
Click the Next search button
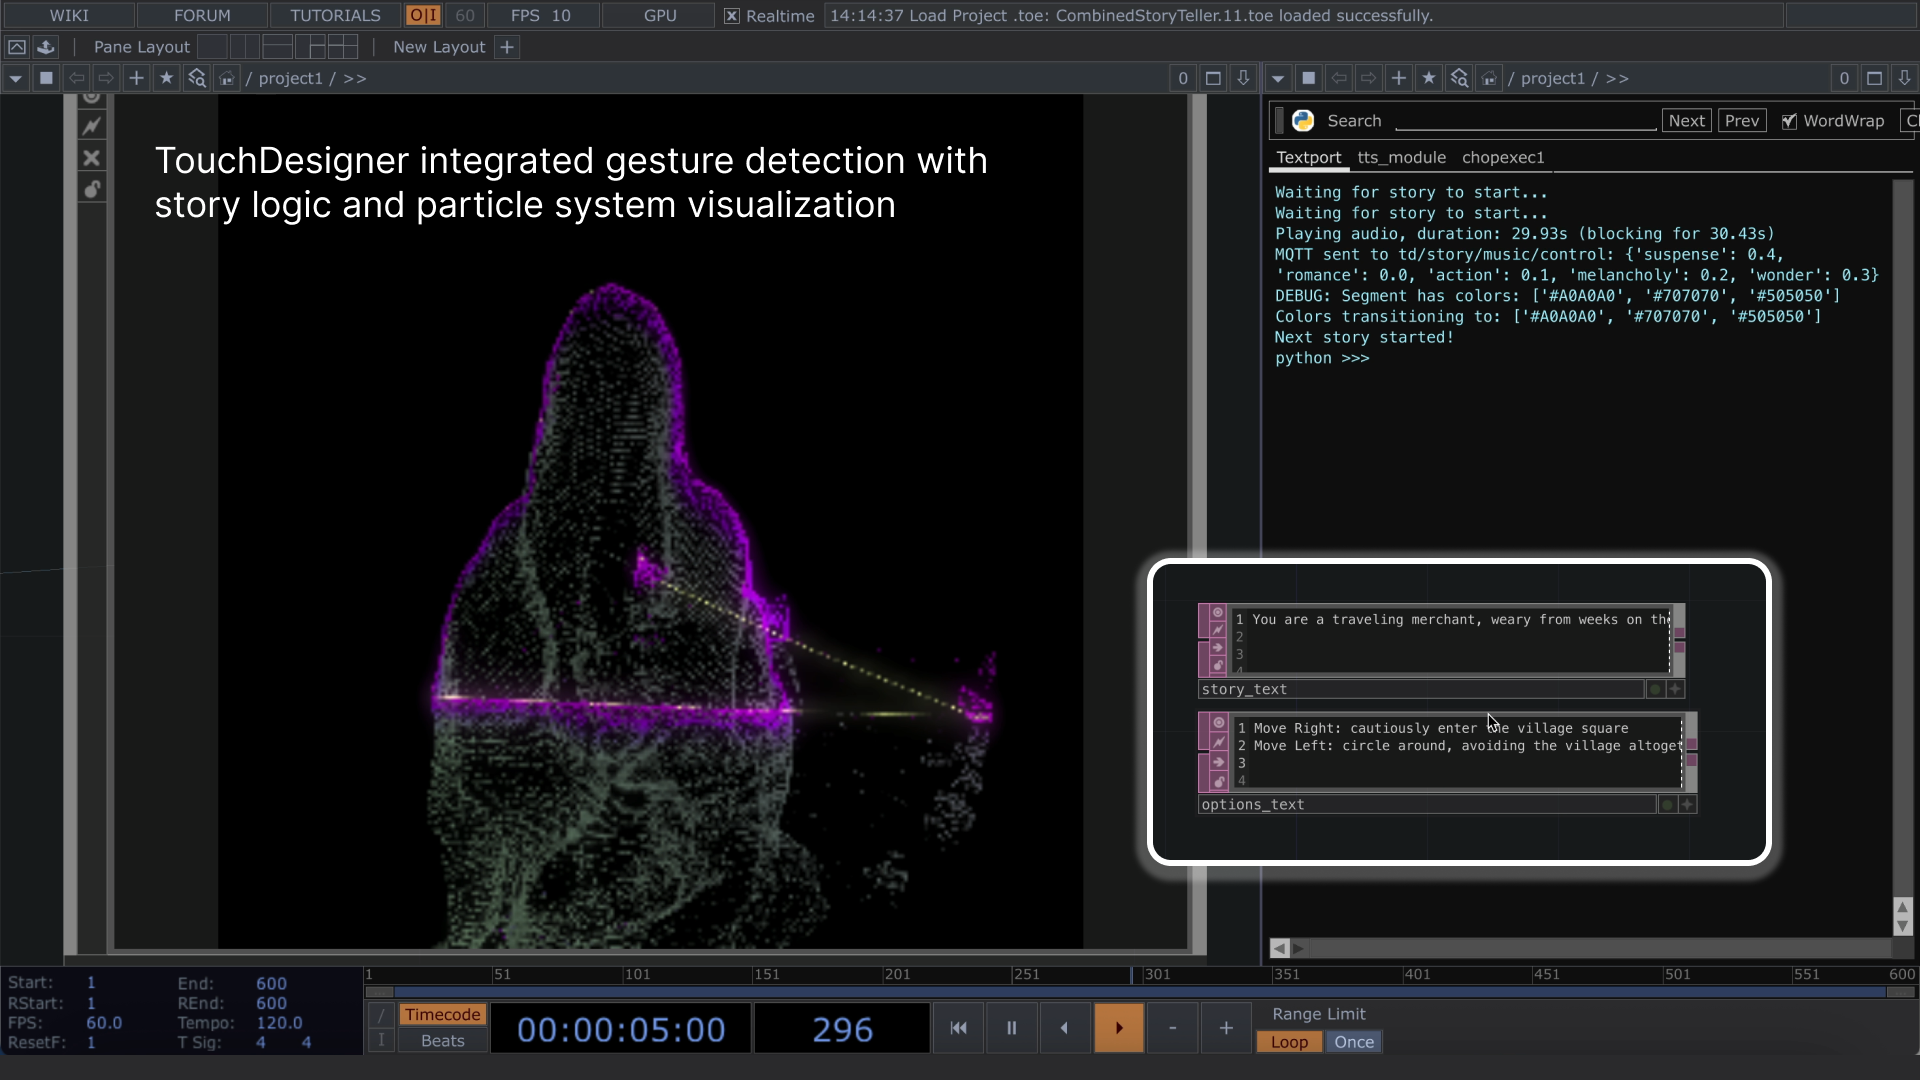1686,121
